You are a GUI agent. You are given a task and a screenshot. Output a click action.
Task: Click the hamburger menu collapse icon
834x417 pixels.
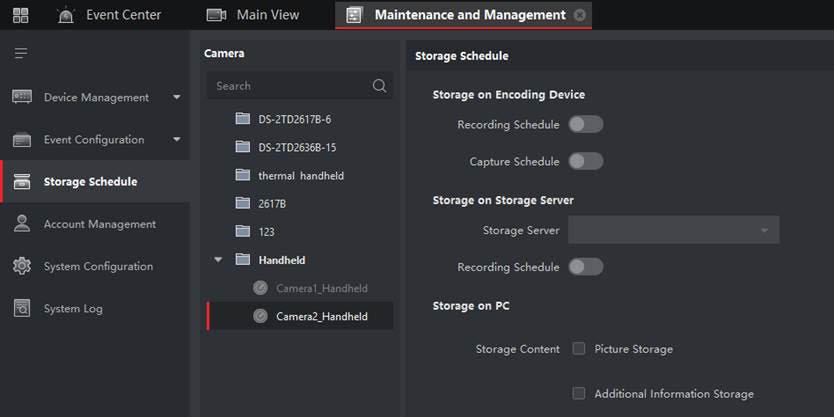click(x=21, y=53)
